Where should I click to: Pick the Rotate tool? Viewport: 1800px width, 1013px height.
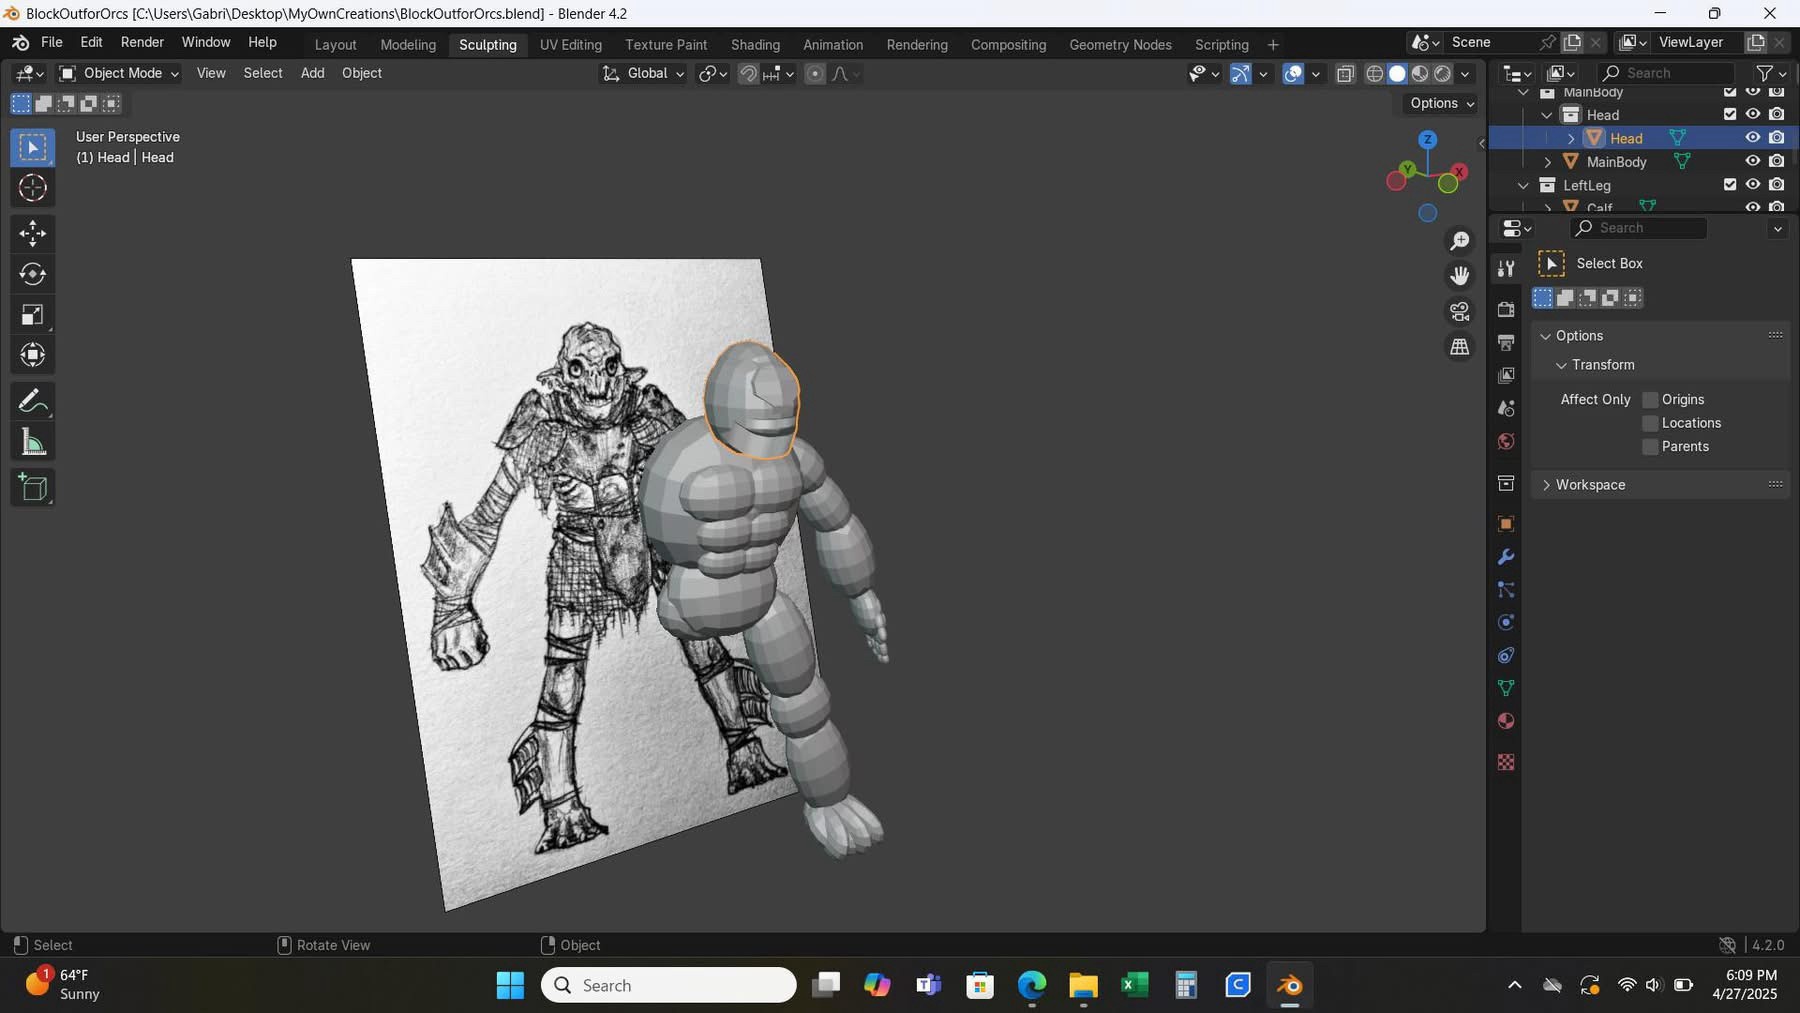tap(33, 274)
